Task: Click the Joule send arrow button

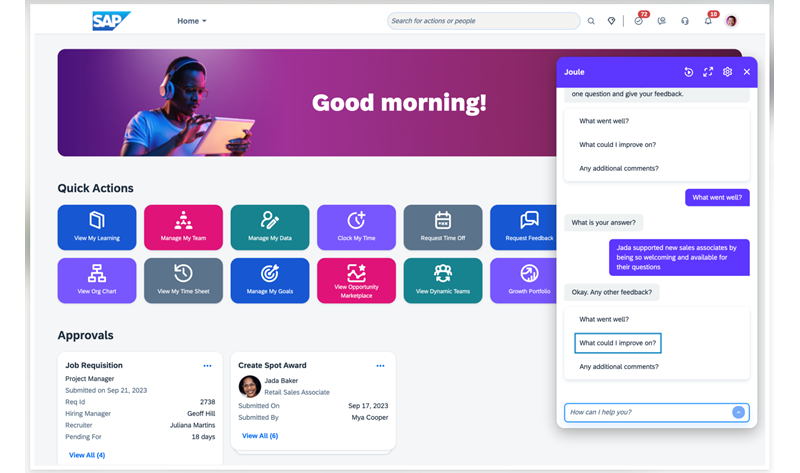Action: tap(738, 412)
